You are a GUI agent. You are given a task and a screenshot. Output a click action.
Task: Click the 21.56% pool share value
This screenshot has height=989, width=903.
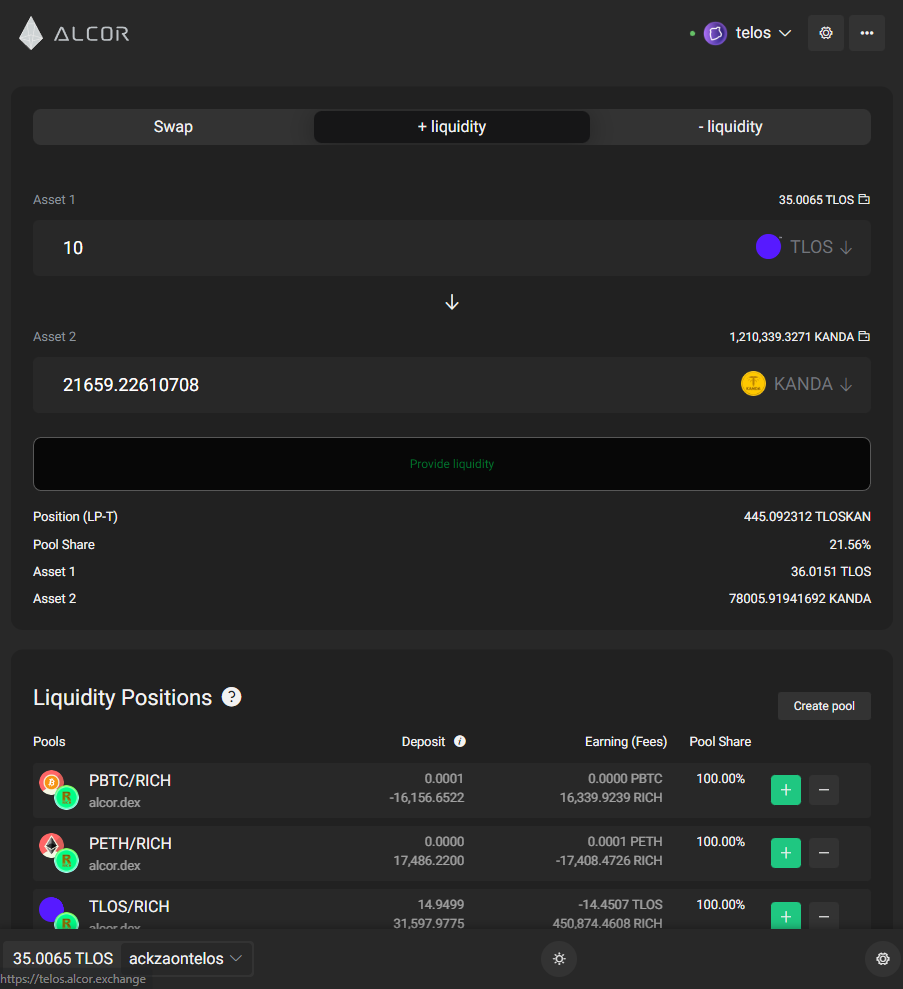pyautogui.click(x=849, y=544)
